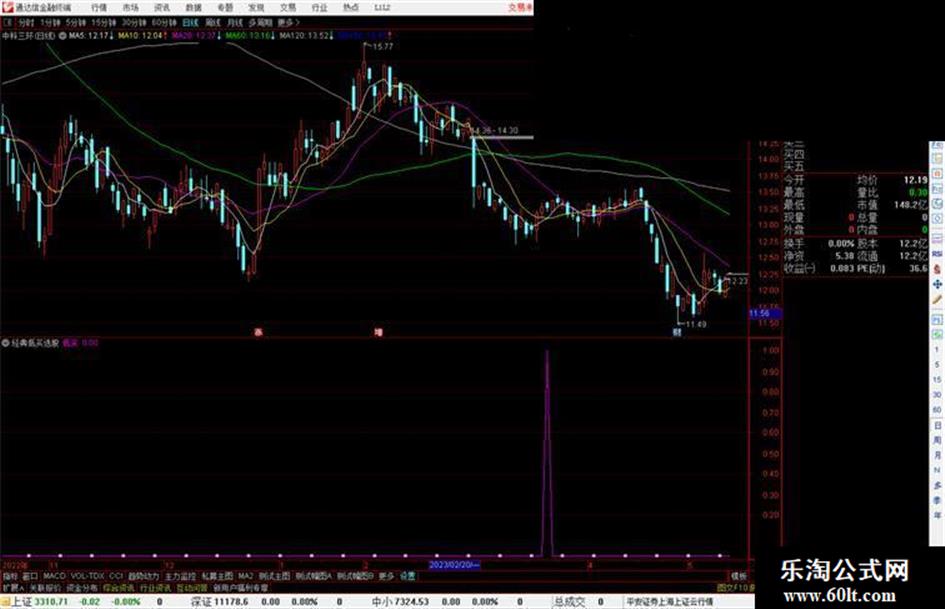Open the 关联报价 tab
945x609 pixels.
click(x=45, y=587)
